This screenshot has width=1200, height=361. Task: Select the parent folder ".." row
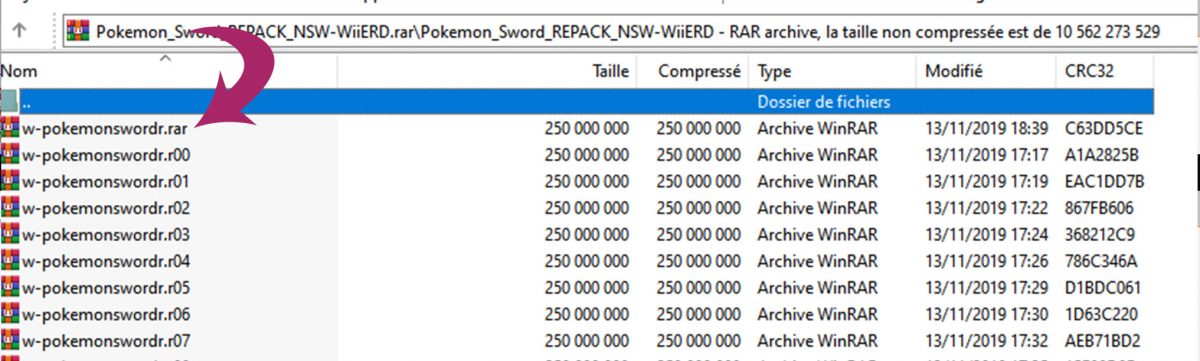point(577,102)
